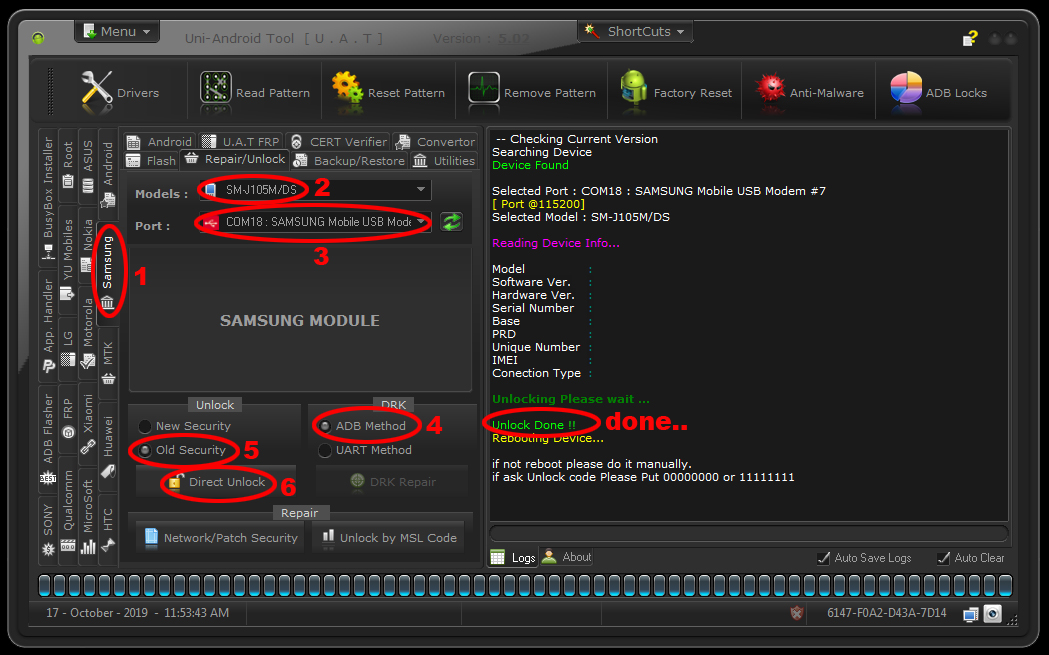Select Old Security radio option
This screenshot has width=1049, height=655.
coord(182,450)
